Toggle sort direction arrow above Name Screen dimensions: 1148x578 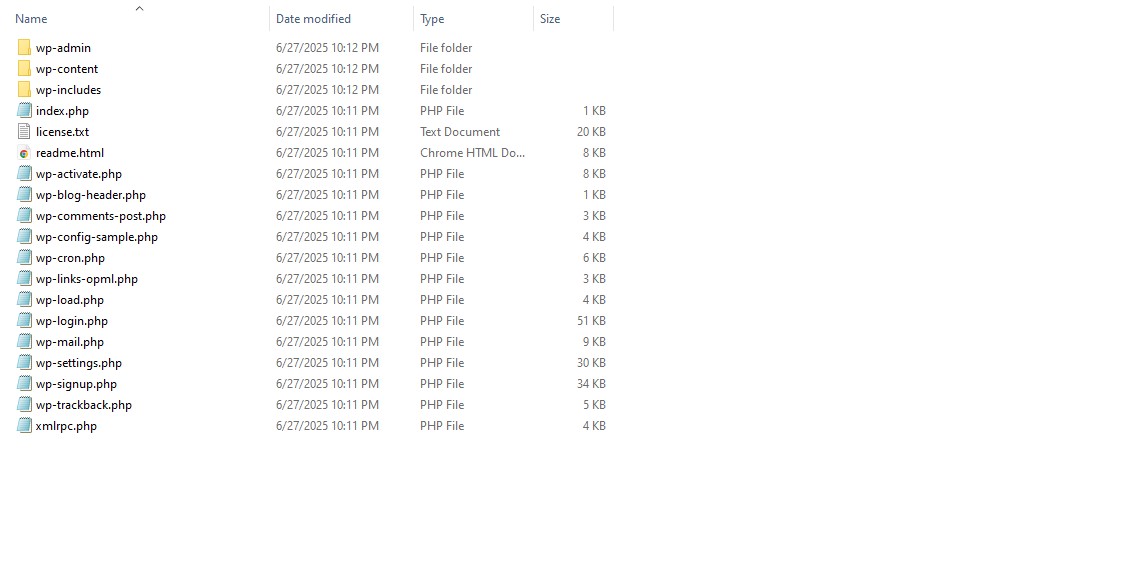pyautogui.click(x=139, y=8)
